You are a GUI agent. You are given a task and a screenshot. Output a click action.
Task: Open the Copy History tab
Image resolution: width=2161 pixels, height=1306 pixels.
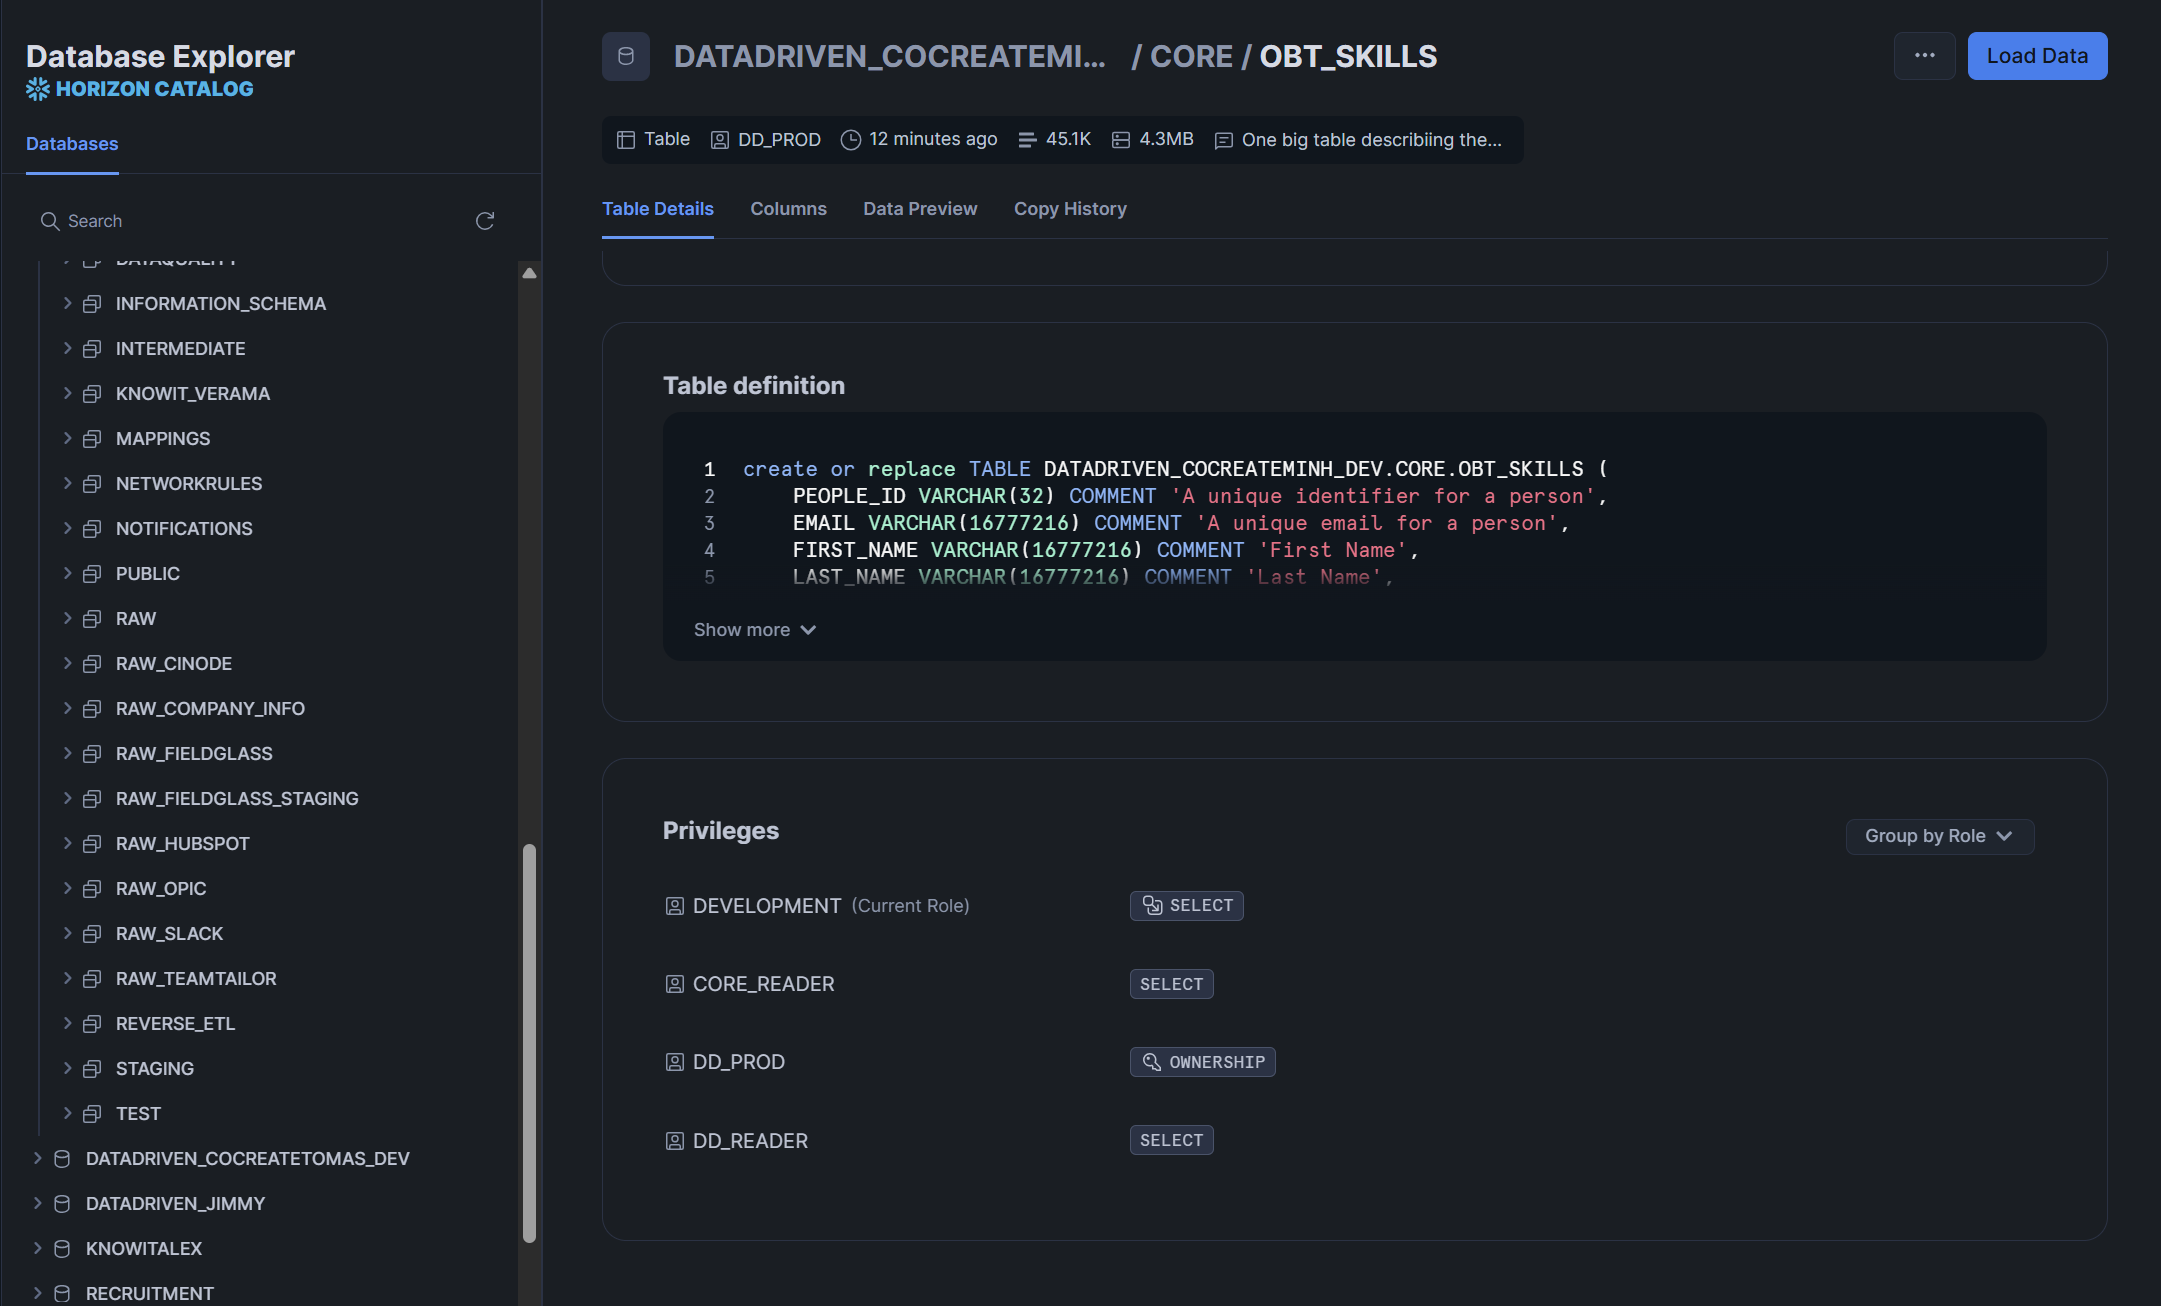(x=1070, y=208)
